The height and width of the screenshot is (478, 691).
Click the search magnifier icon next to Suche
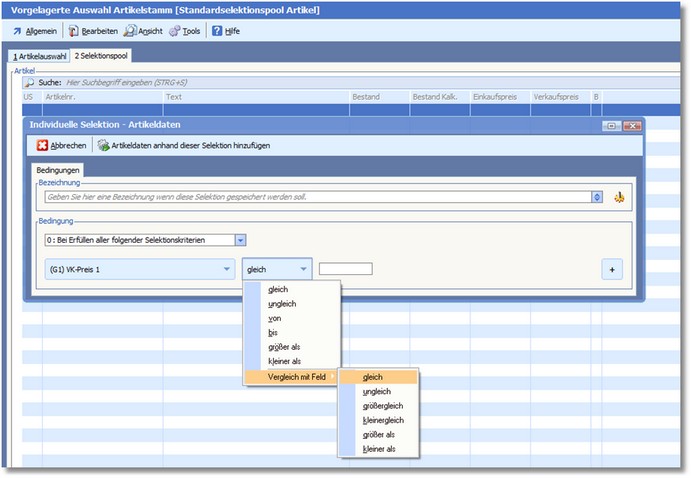pos(30,83)
